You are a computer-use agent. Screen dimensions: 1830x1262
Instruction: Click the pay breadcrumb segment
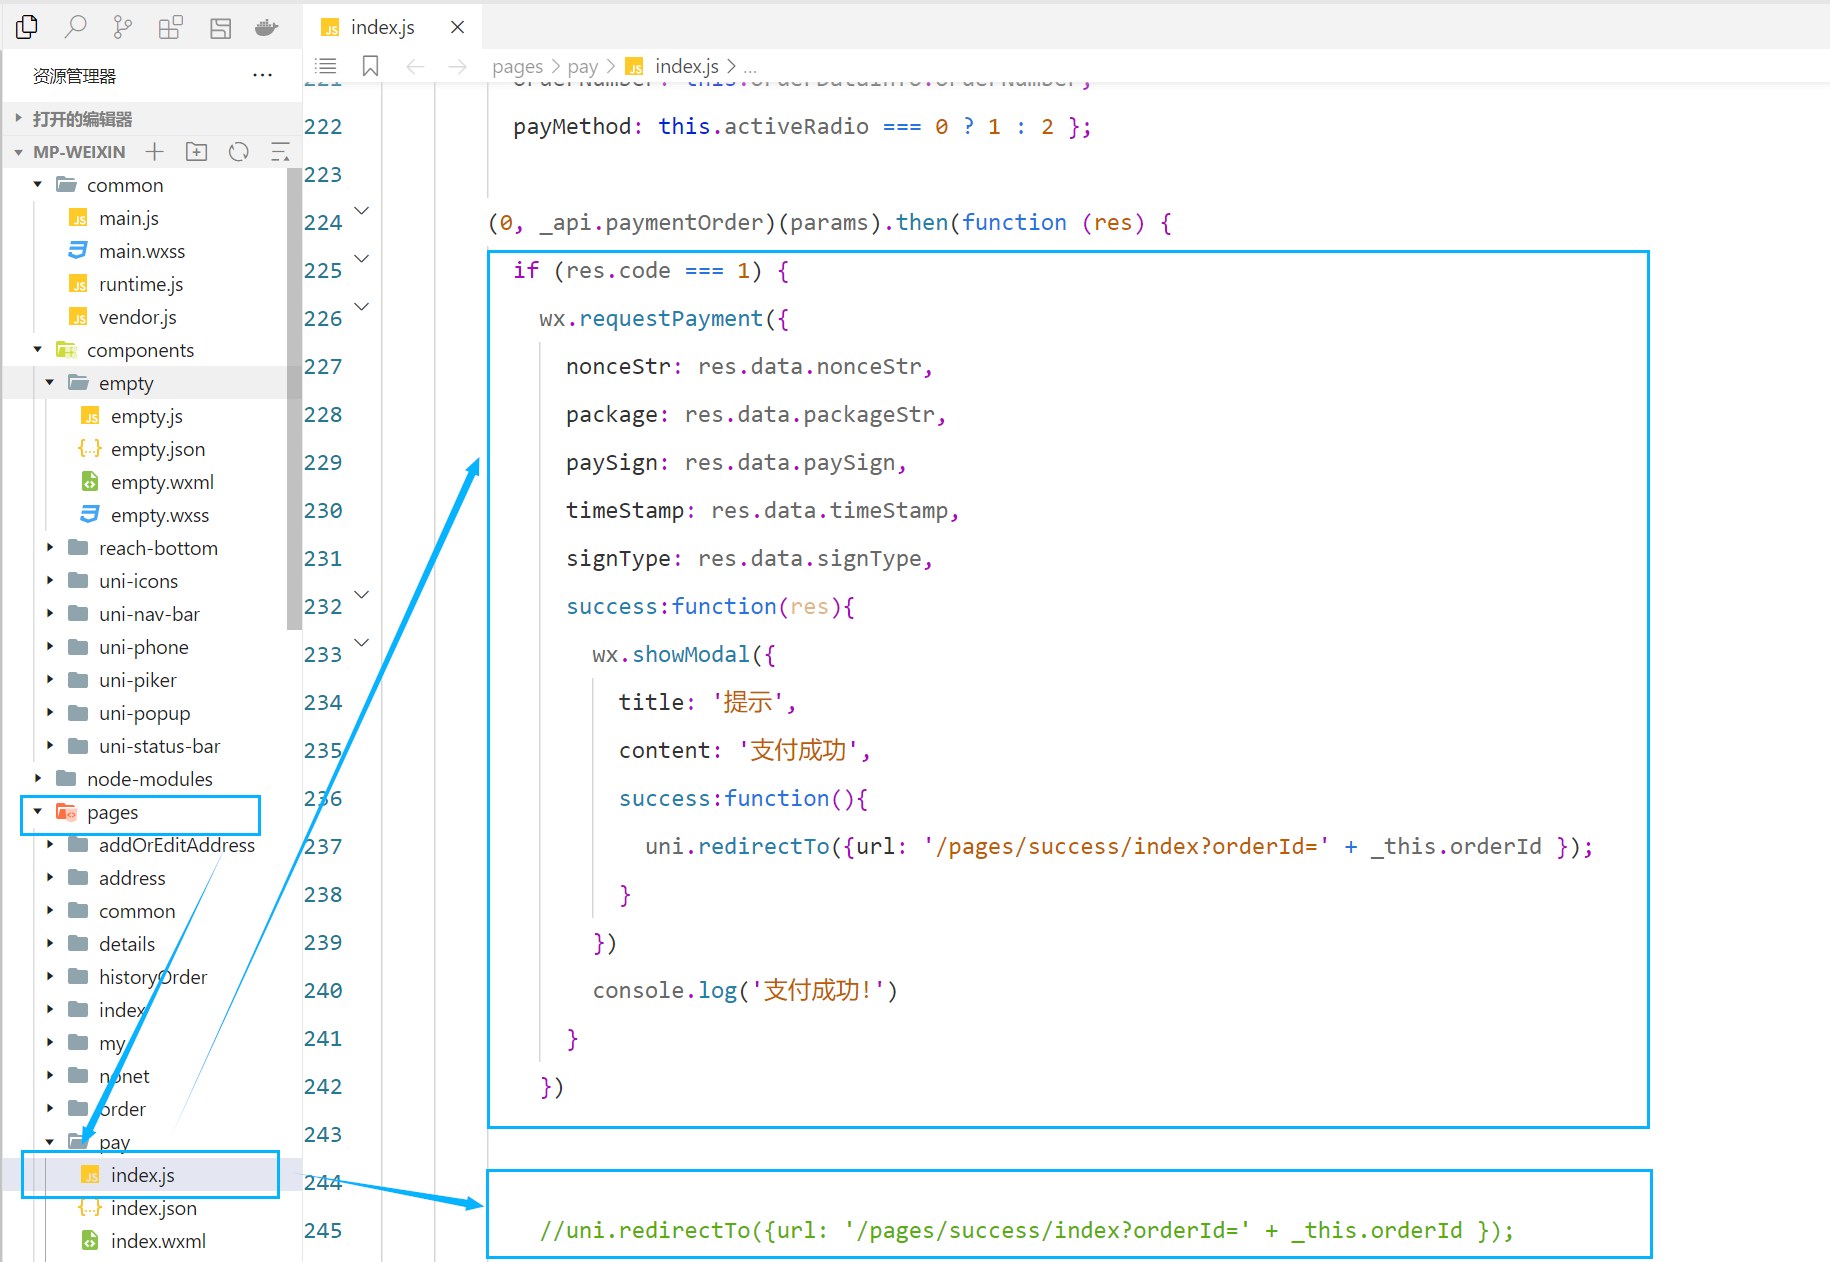point(583,66)
